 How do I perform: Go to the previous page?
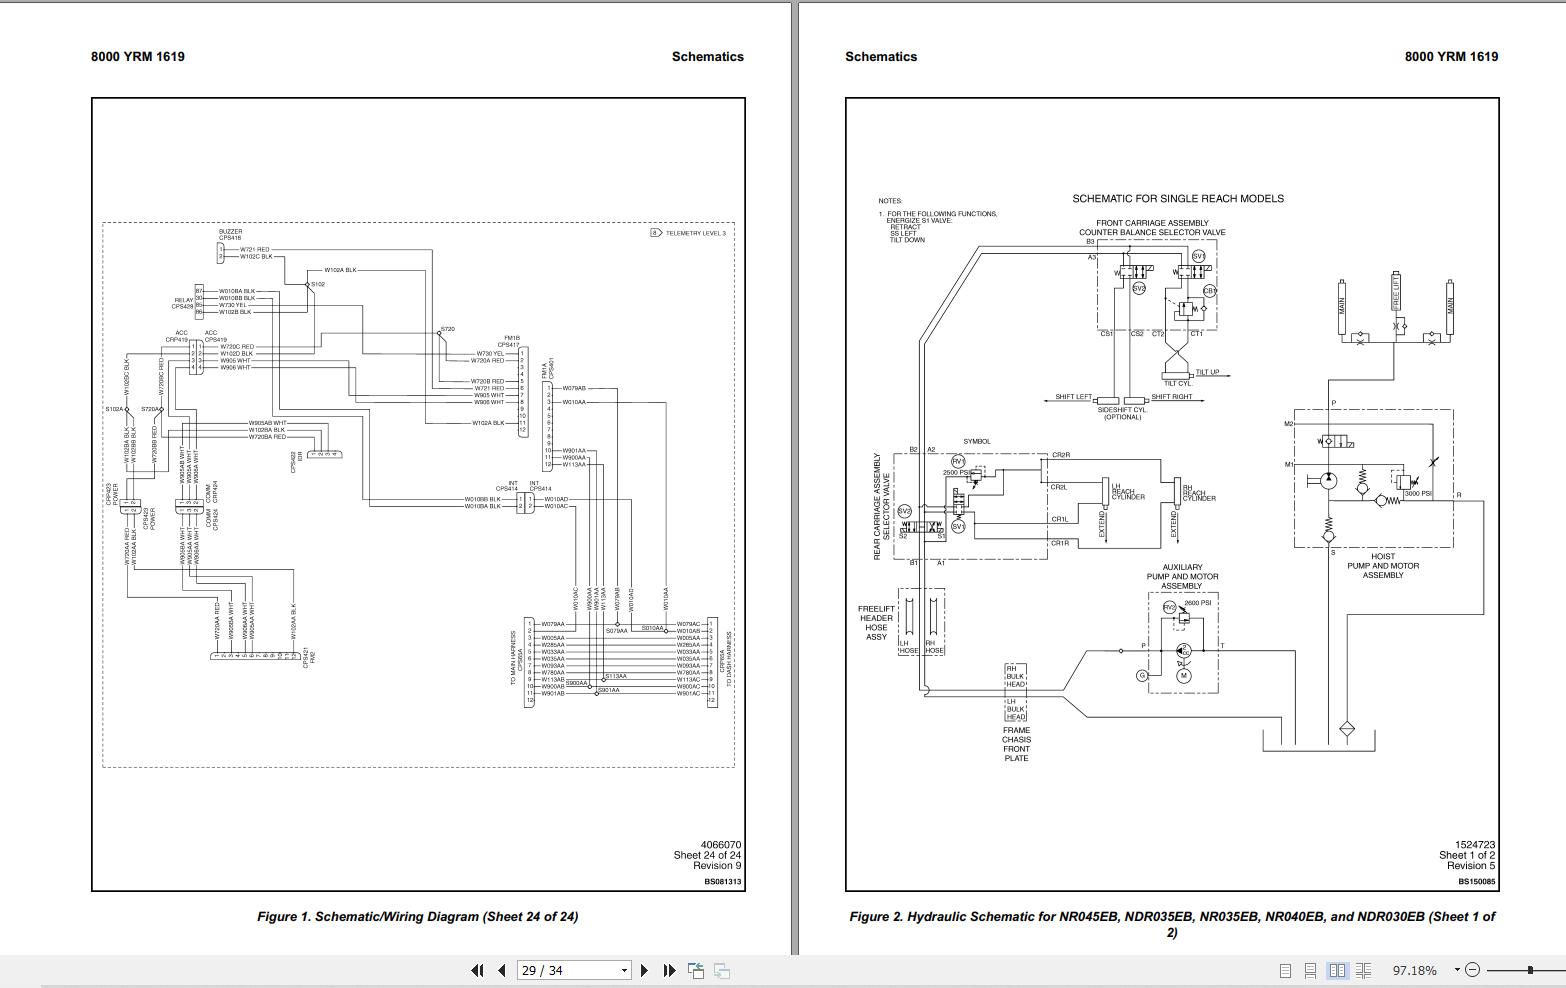tap(500, 971)
